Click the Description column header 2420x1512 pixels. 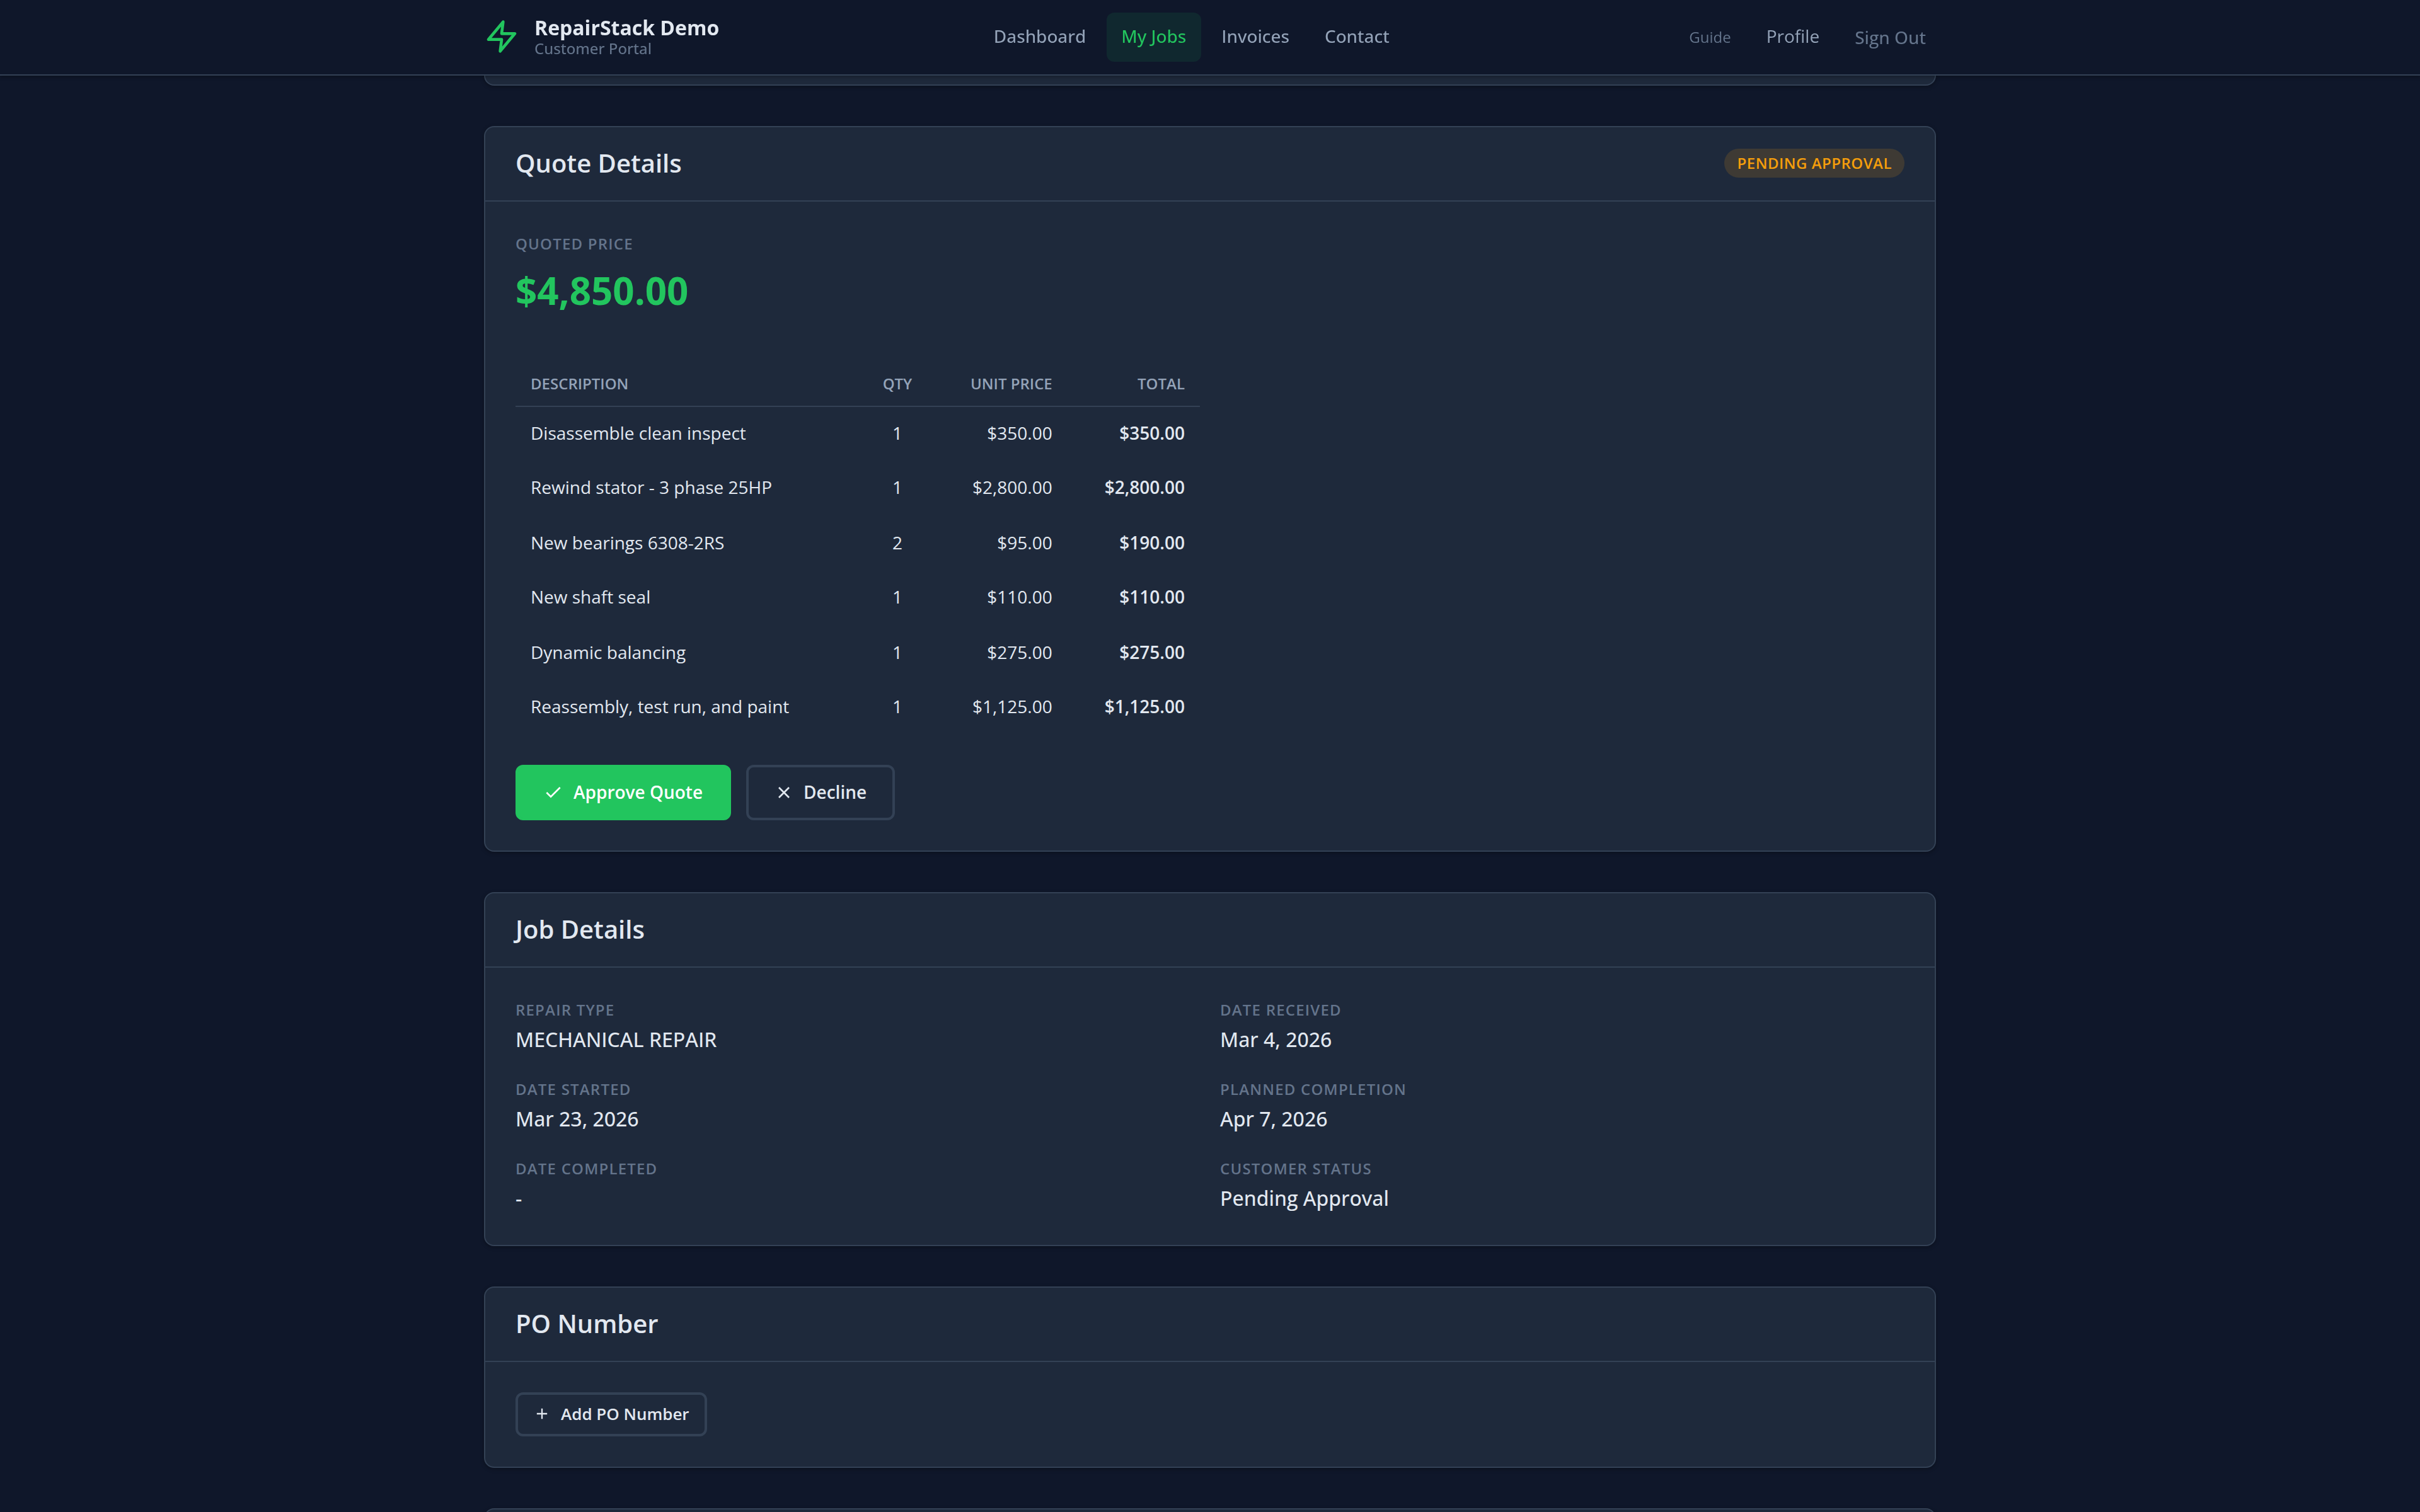point(579,384)
